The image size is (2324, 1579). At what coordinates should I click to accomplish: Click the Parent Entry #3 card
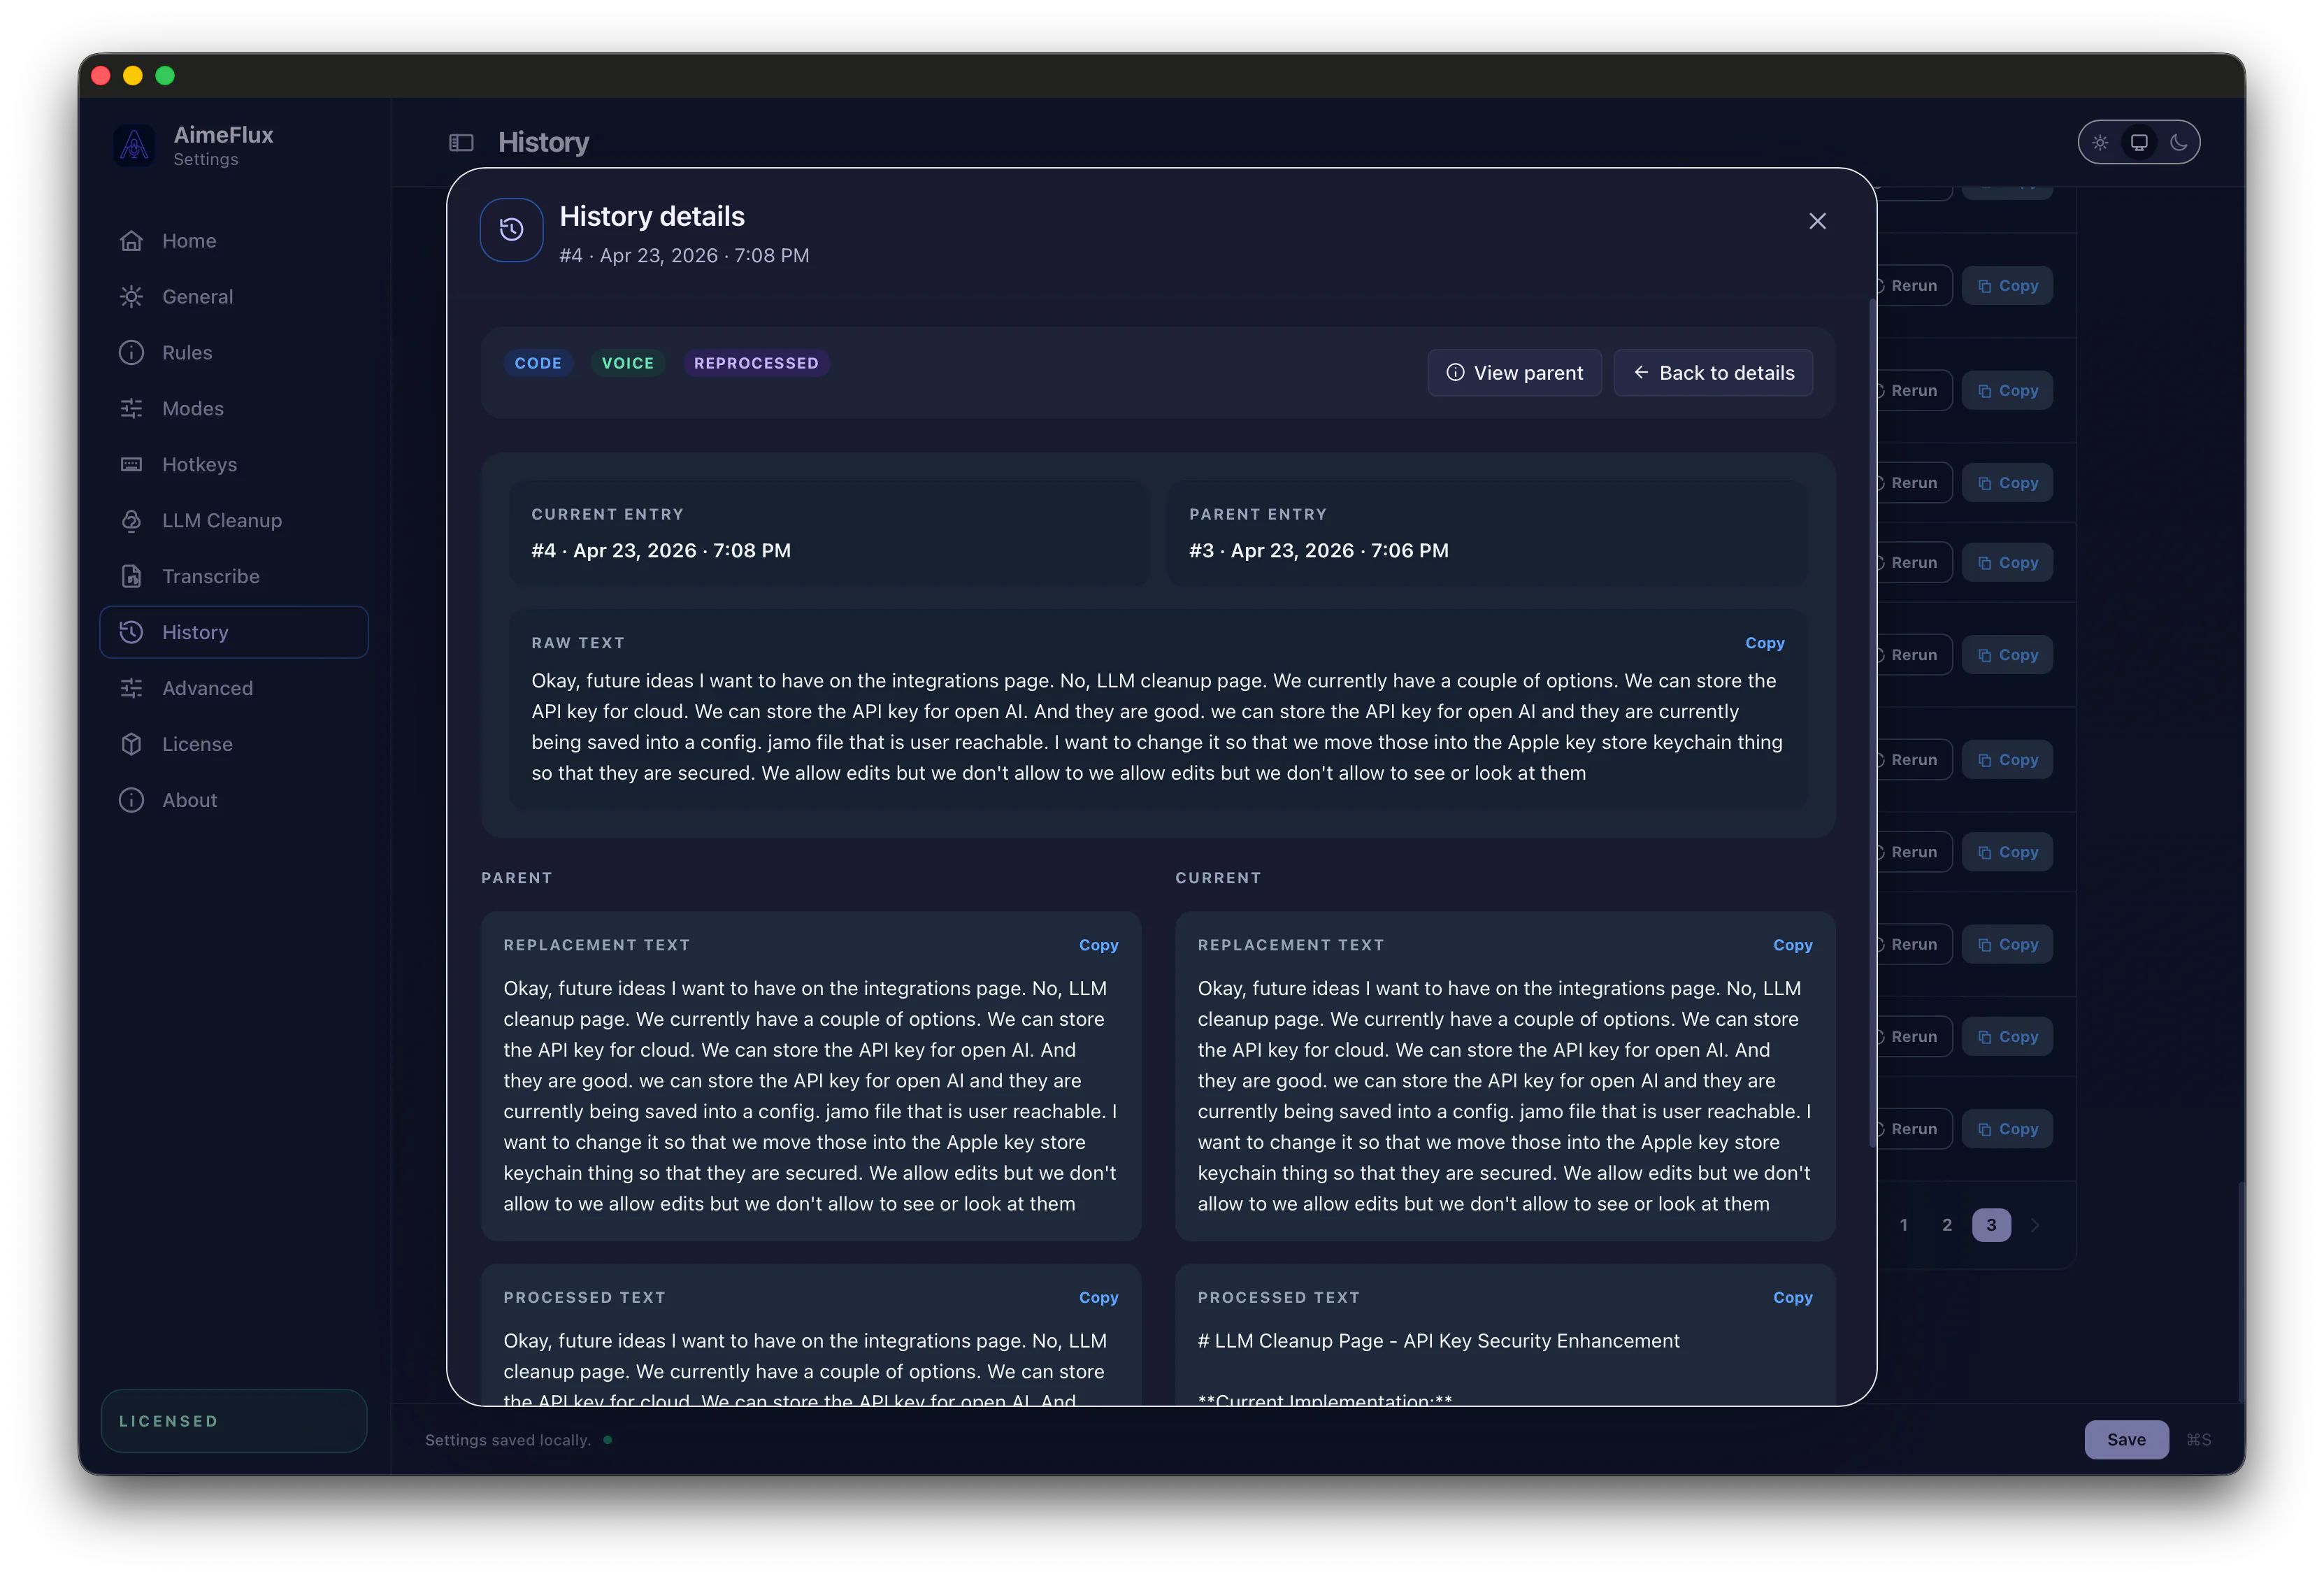click(x=1487, y=533)
